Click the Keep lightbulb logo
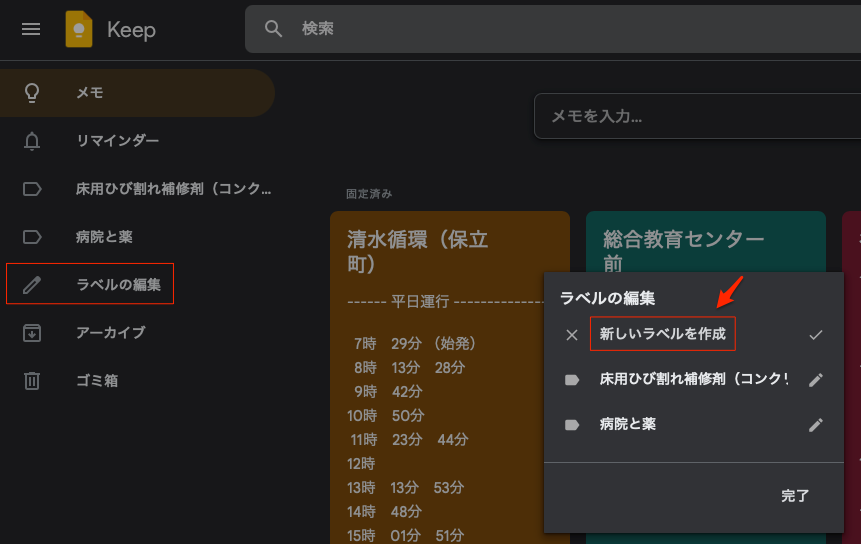This screenshot has width=861, height=544. point(79,29)
